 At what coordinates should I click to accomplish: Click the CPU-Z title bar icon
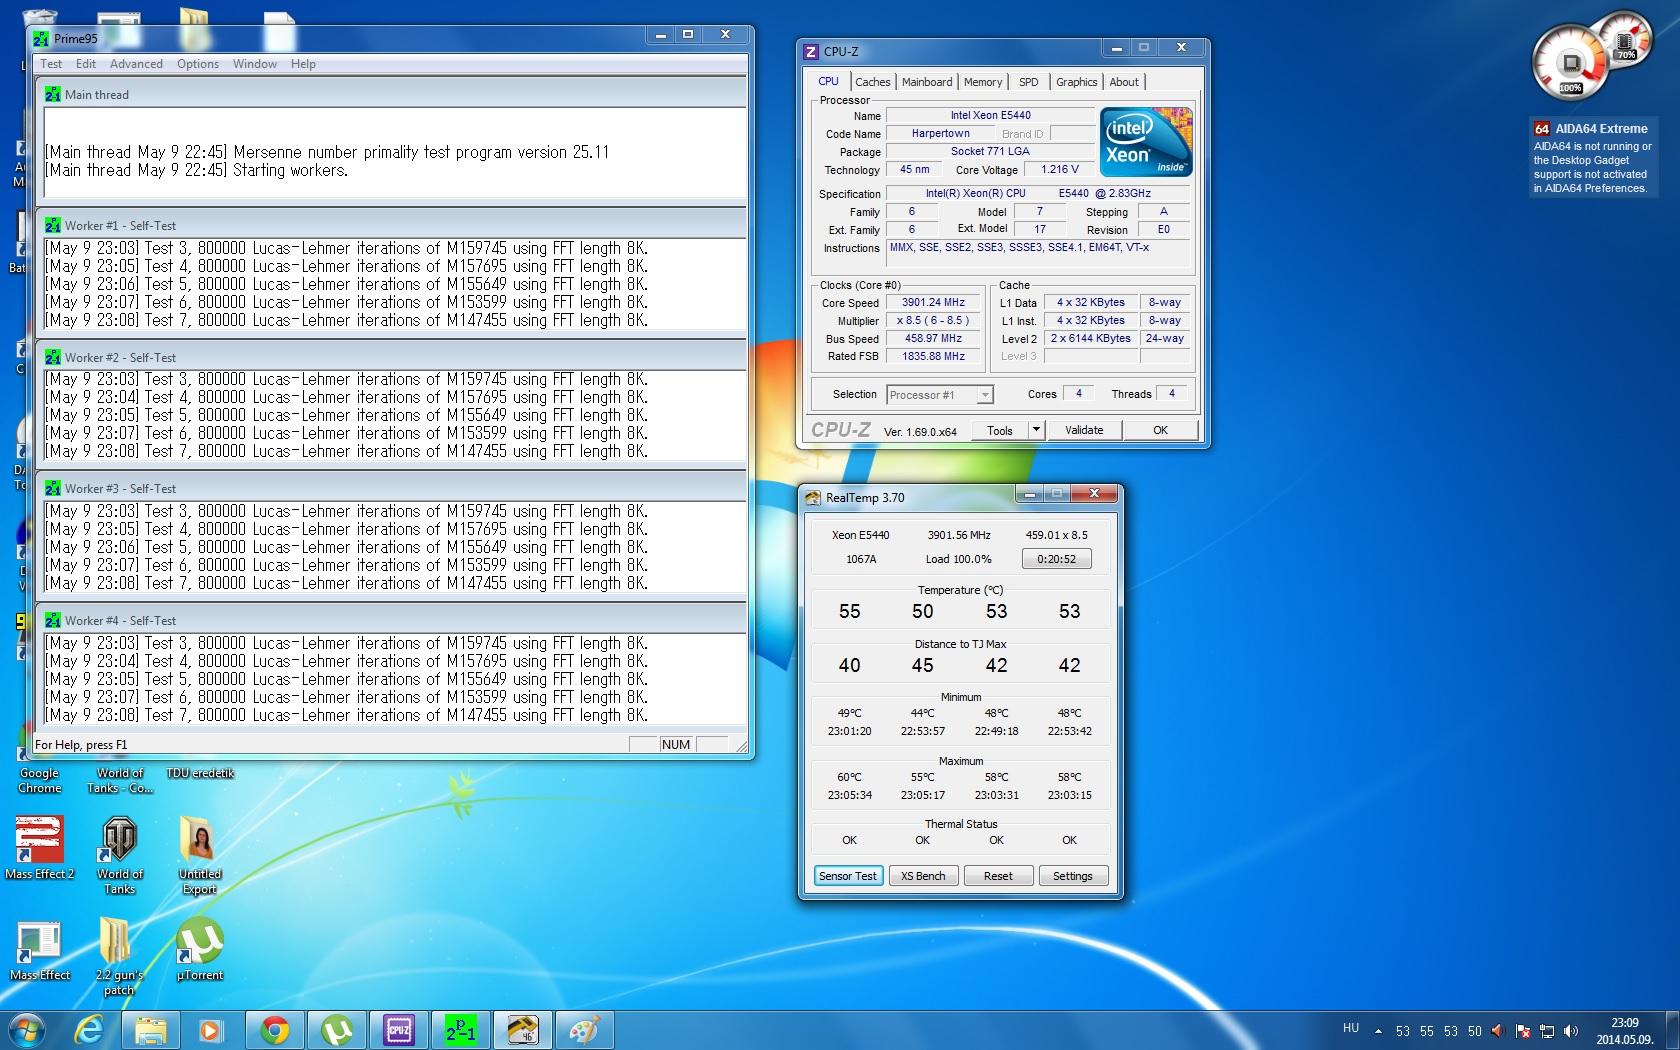pos(812,51)
